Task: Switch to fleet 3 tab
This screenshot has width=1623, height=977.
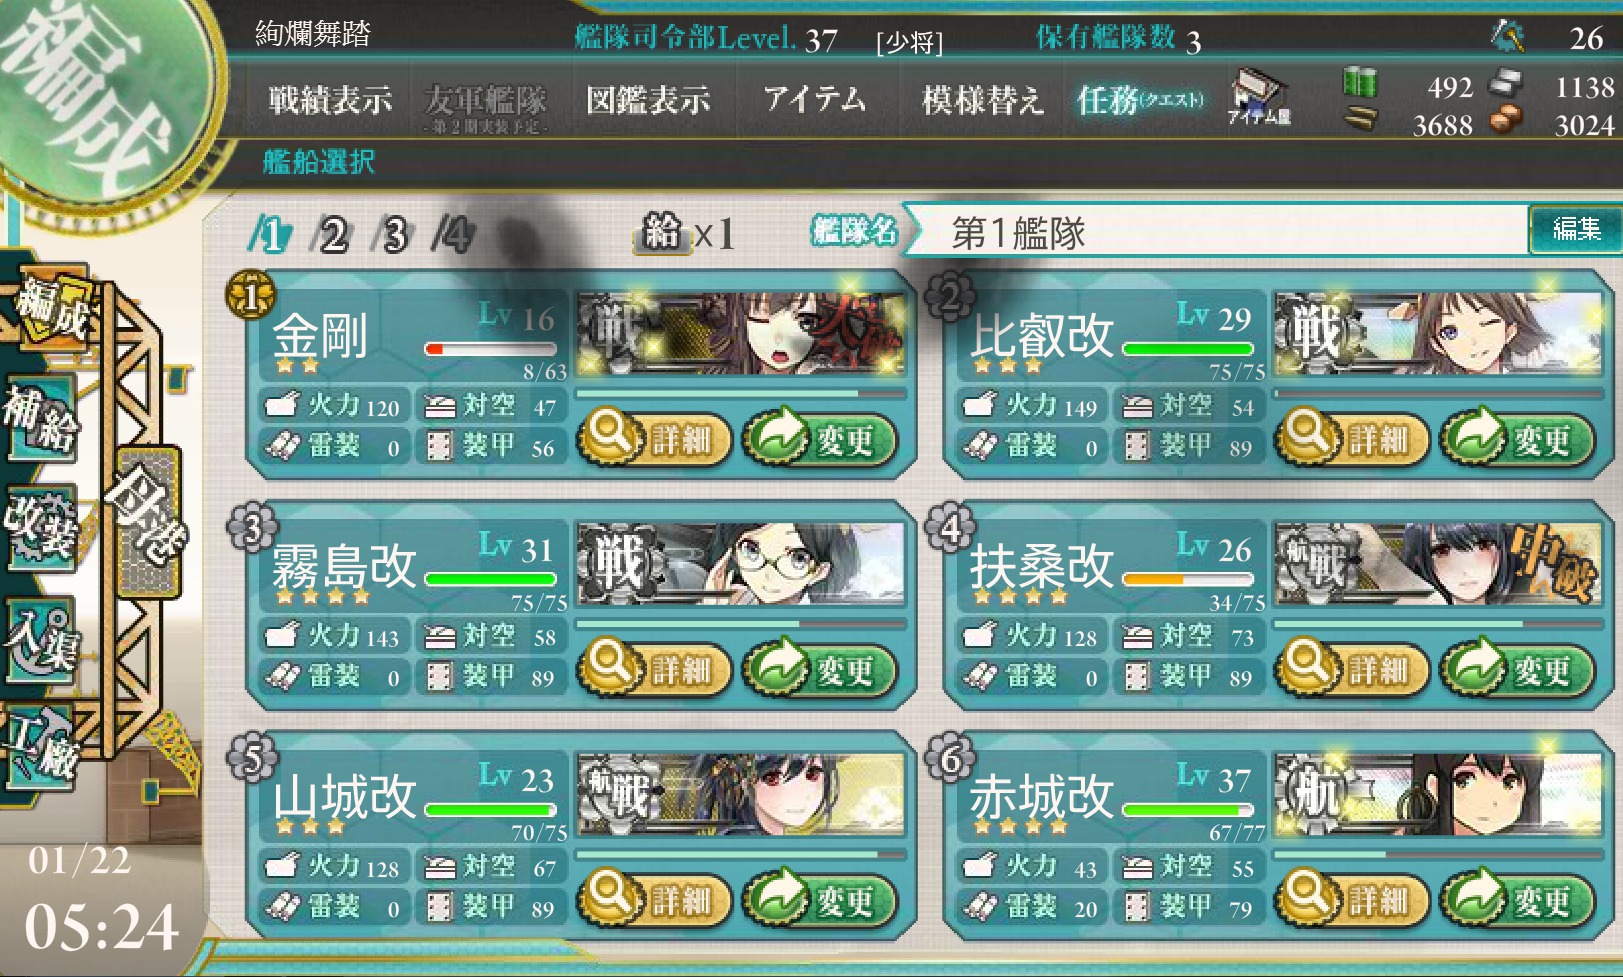Action: pos(394,236)
